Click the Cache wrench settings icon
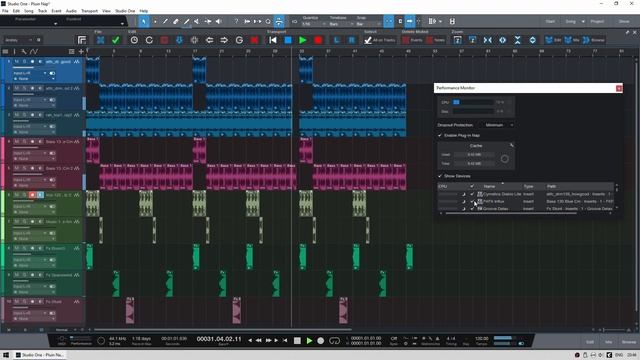This screenshot has width=640, height=360. tap(511, 145)
